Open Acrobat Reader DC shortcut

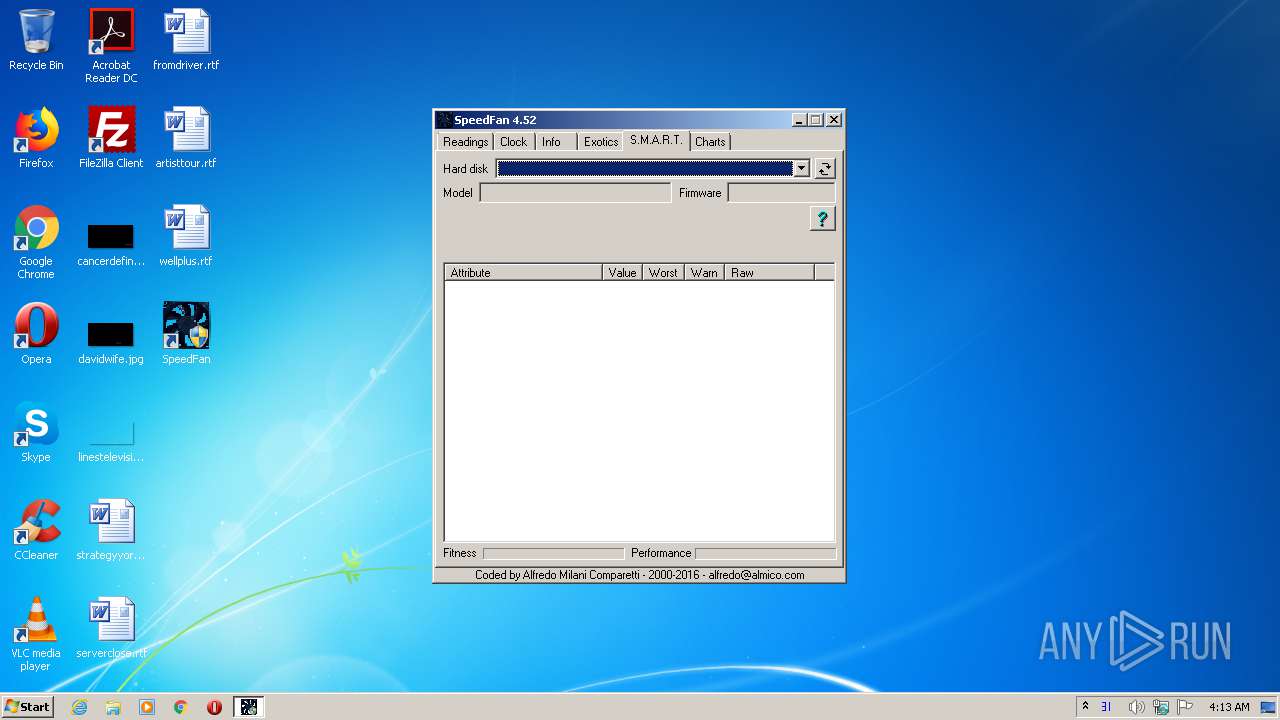coord(111,46)
